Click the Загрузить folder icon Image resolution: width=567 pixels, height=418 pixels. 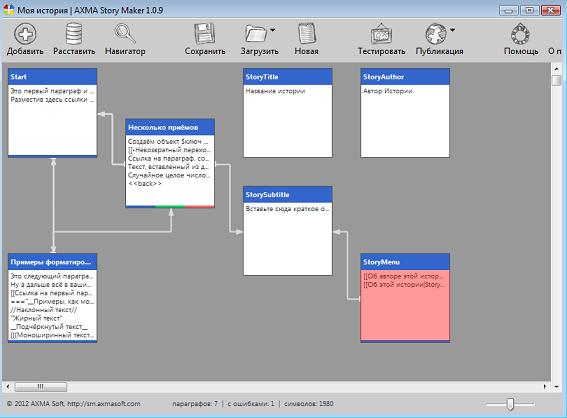[256, 34]
